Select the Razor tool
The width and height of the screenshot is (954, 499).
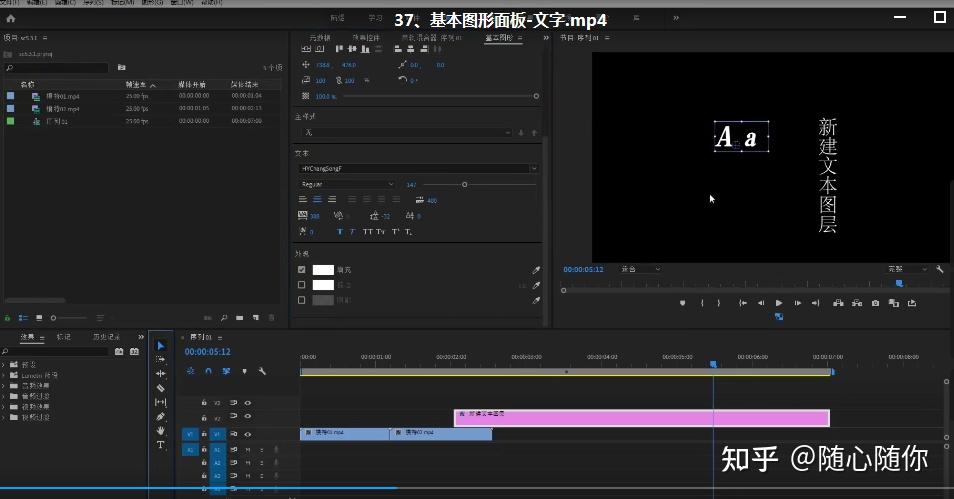pos(161,388)
